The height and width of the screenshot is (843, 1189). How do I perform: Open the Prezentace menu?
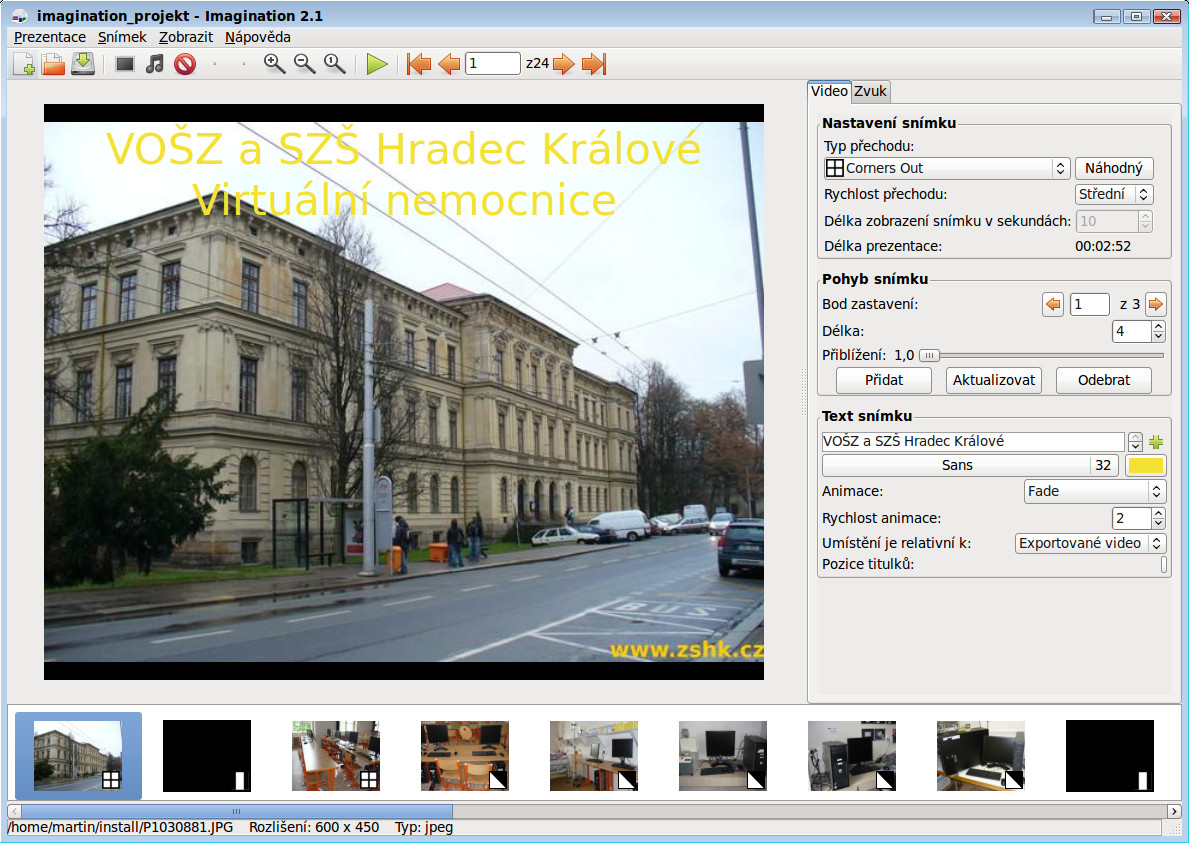pyautogui.click(x=50, y=37)
